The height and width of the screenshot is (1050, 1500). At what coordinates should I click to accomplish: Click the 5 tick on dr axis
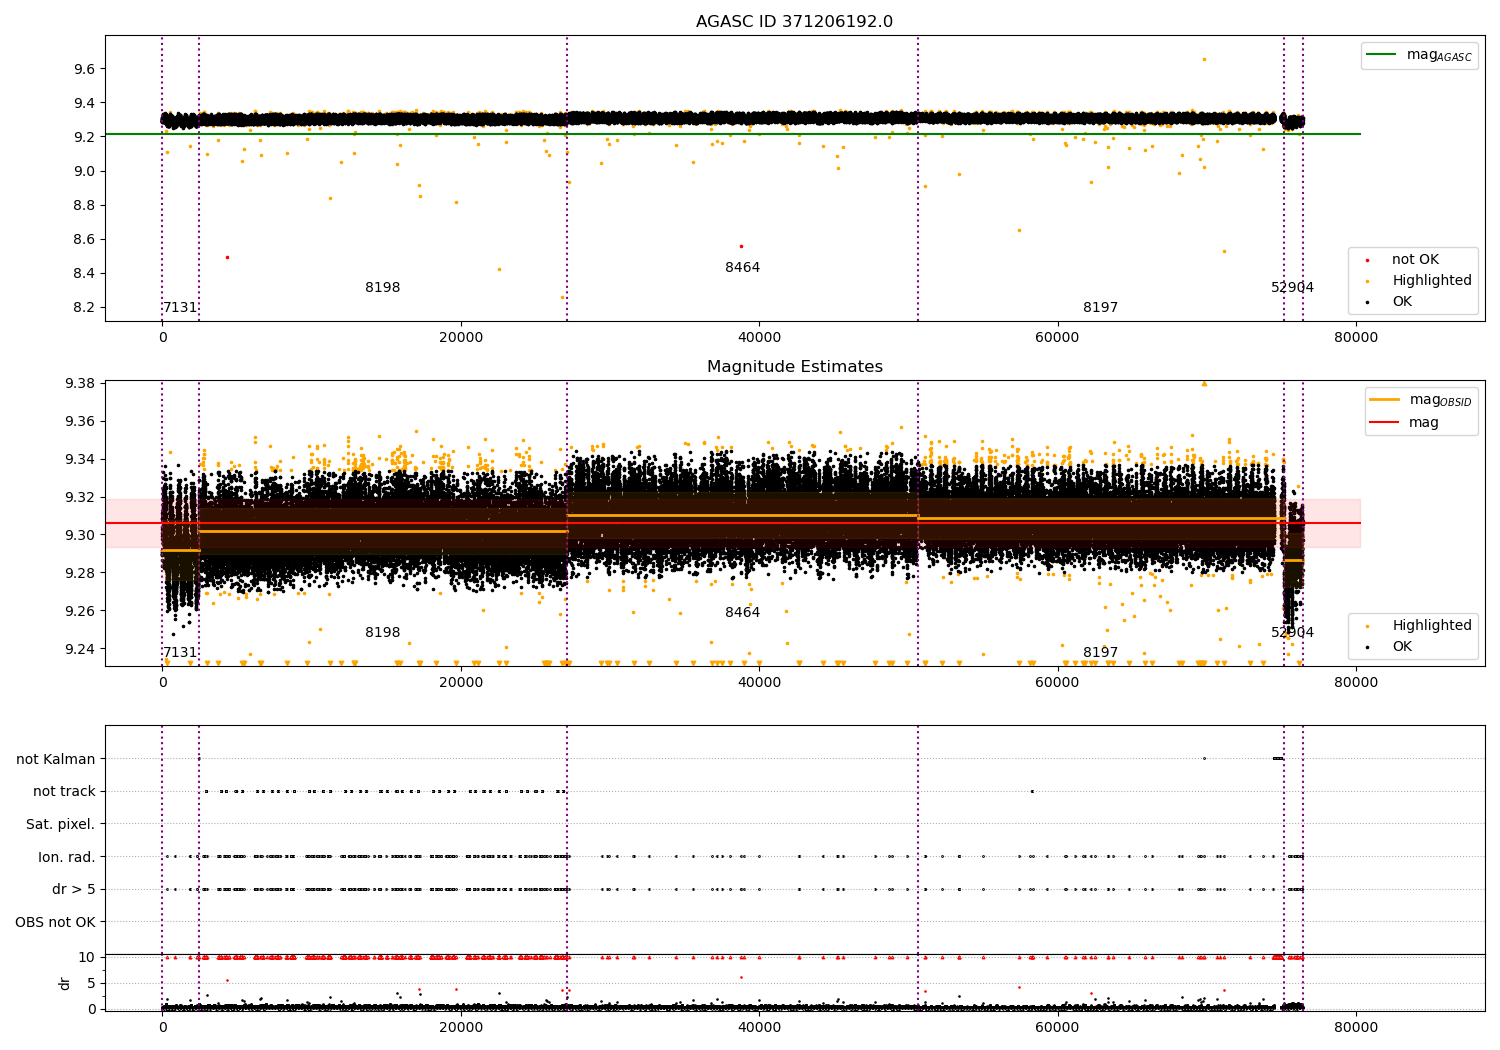(92, 983)
